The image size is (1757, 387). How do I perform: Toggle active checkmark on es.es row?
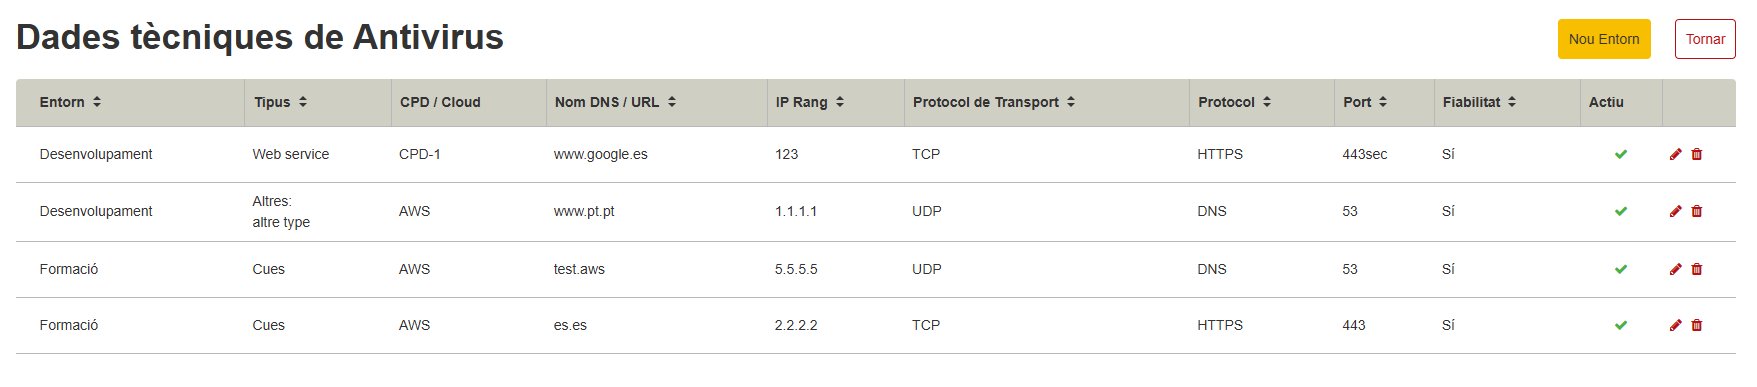(1621, 325)
